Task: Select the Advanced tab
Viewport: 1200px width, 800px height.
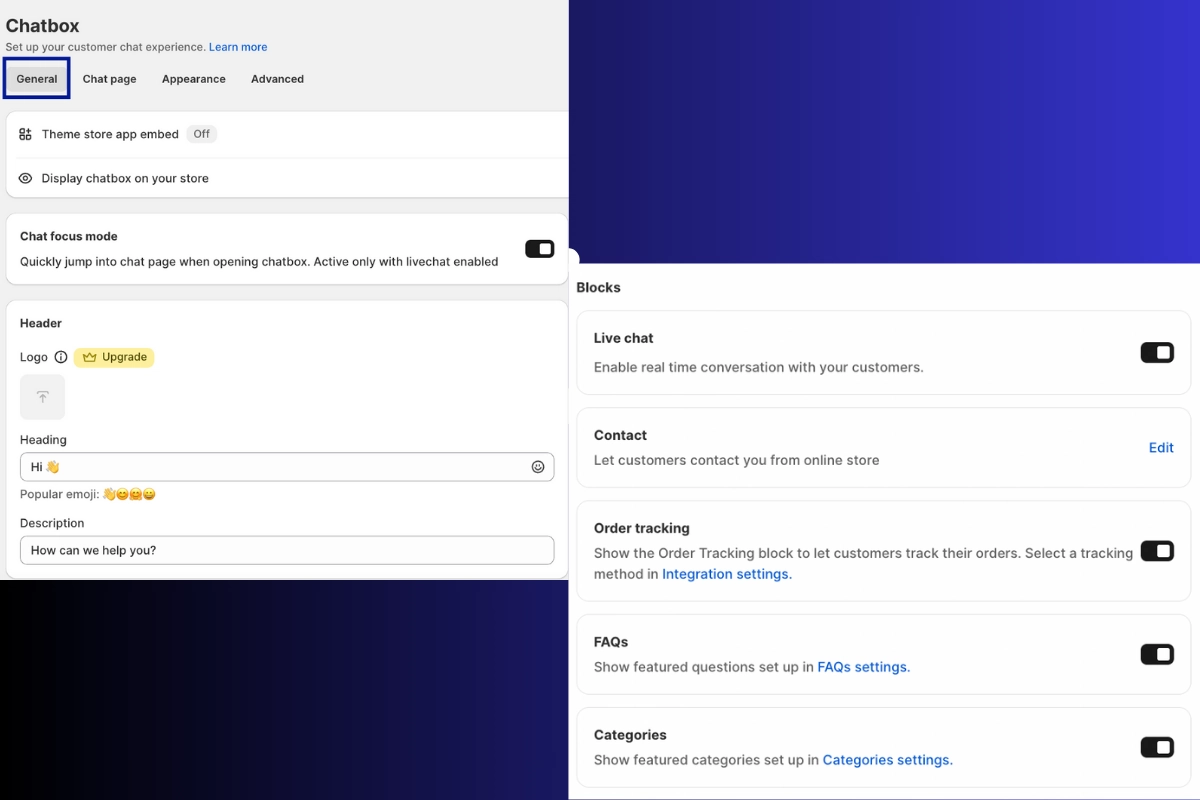Action: point(277,78)
